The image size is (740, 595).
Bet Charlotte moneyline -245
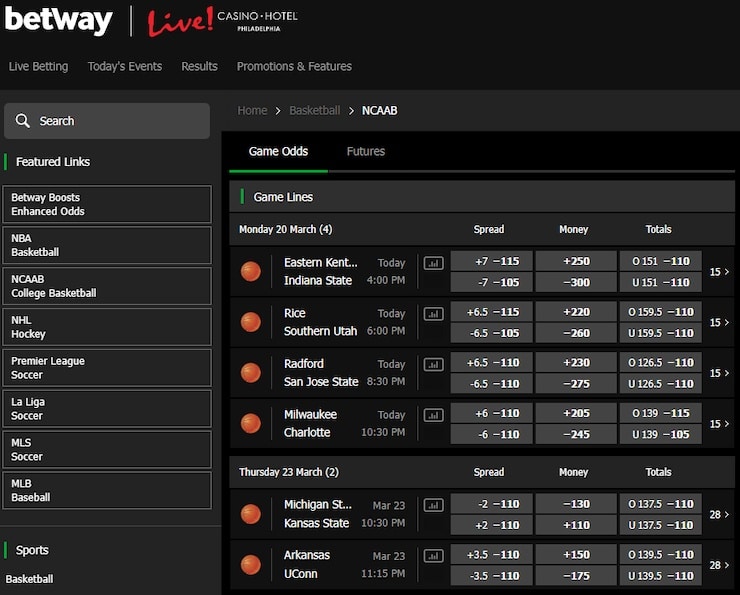coord(576,434)
